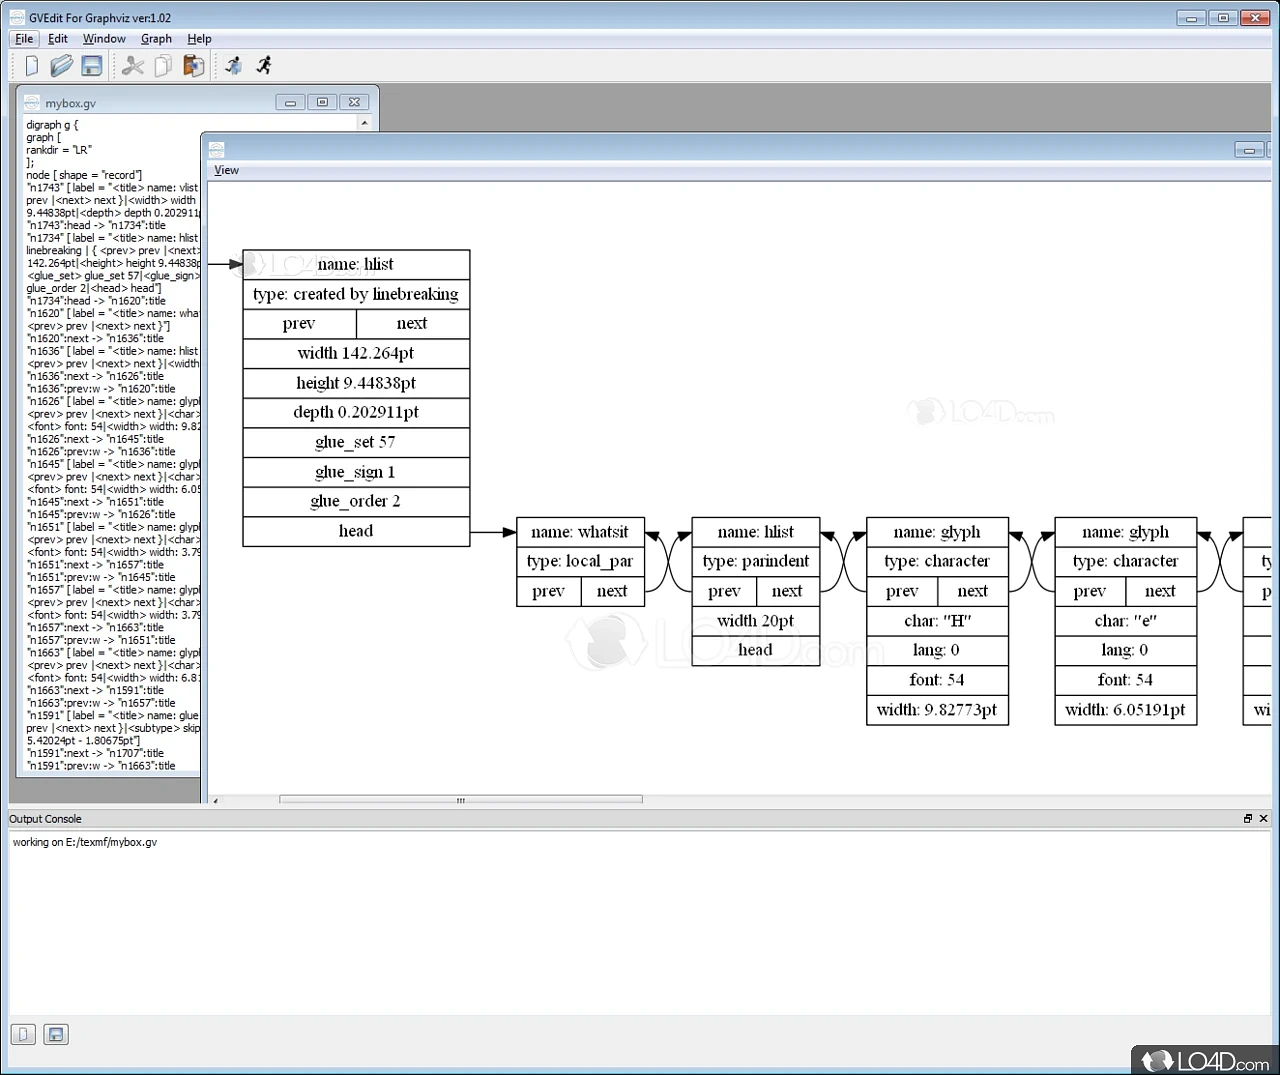The width and height of the screenshot is (1280, 1075).
Task: Paste from the clipboard
Action: (x=193, y=65)
